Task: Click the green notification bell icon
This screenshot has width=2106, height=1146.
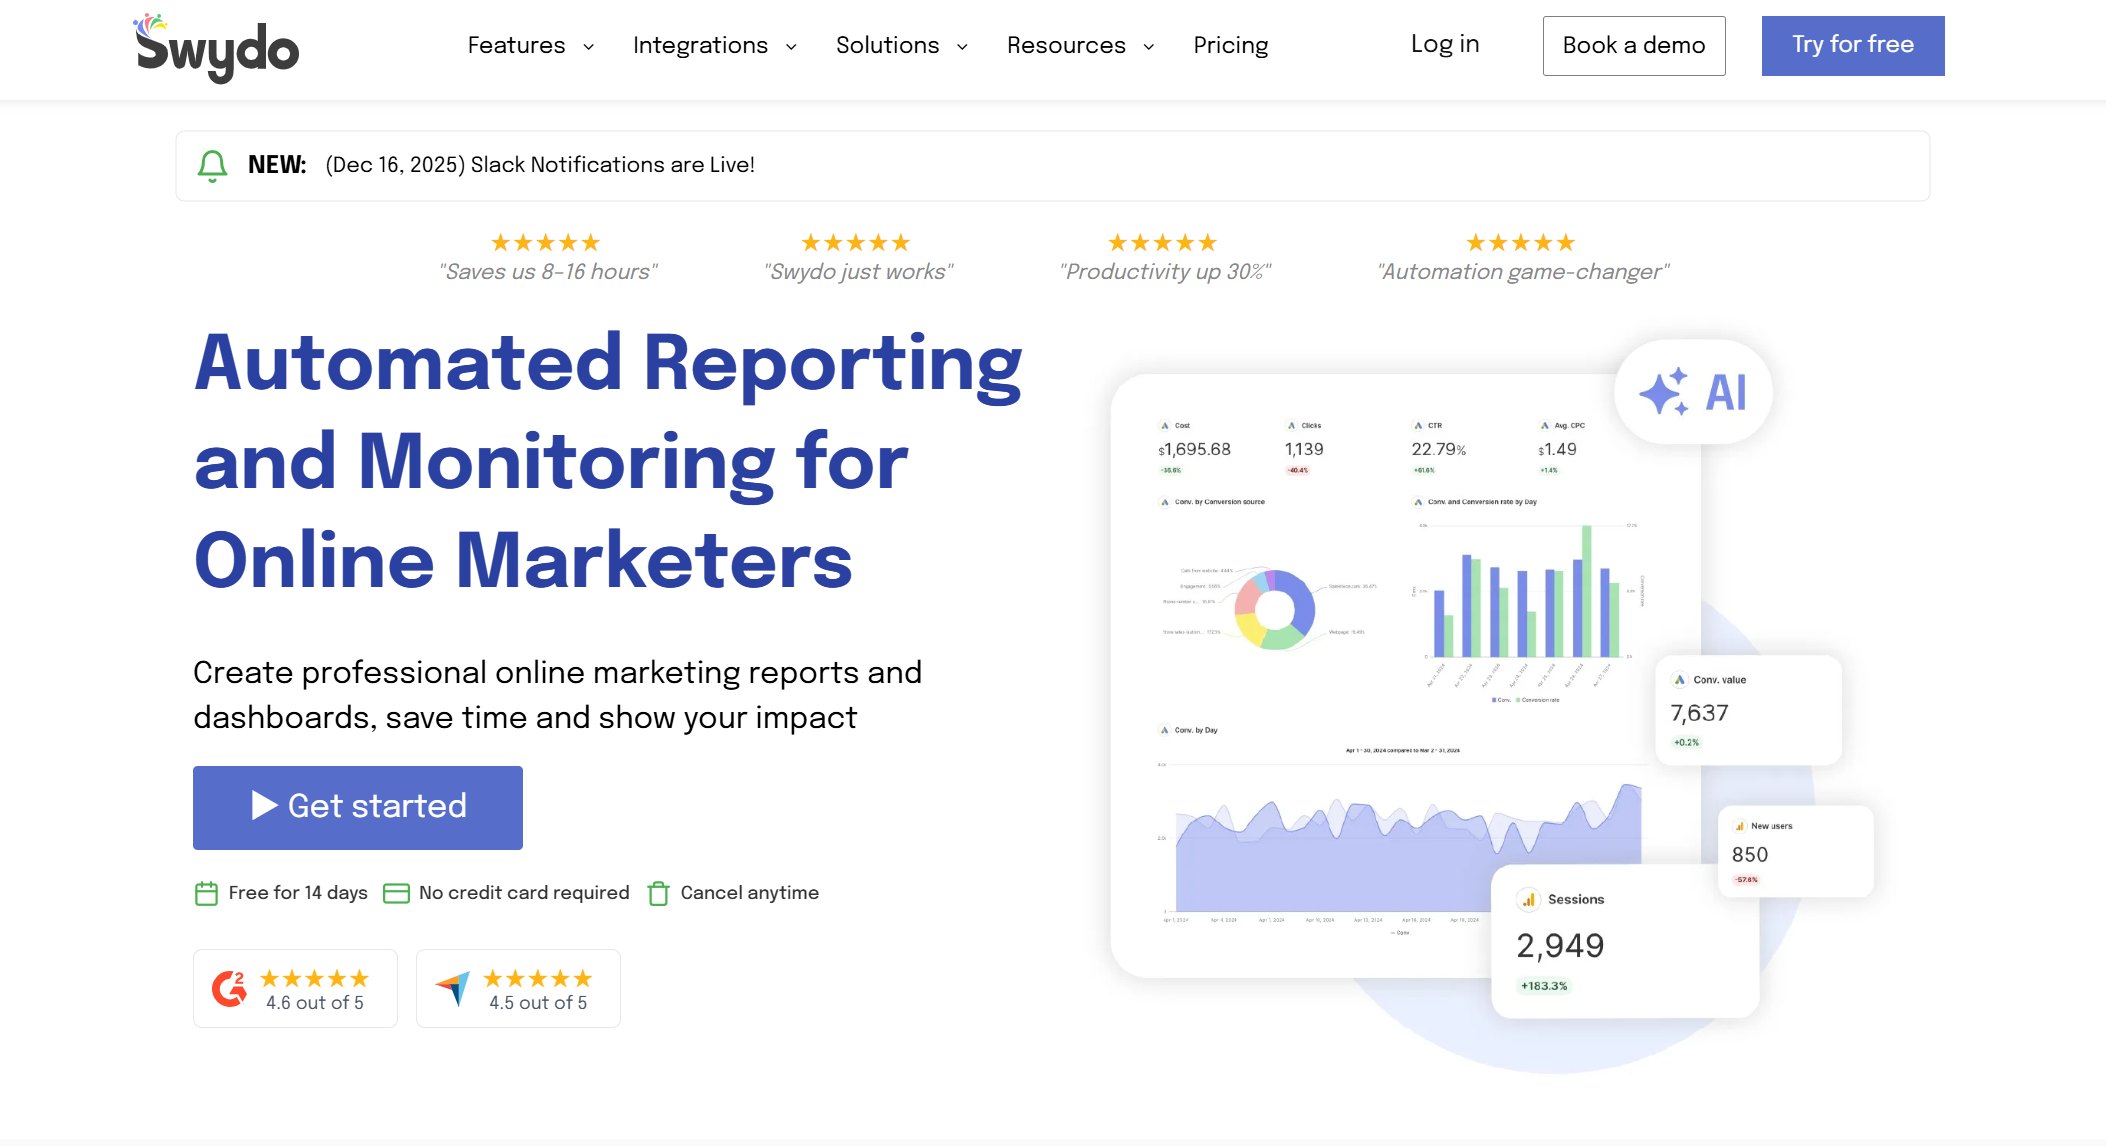Action: [212, 165]
